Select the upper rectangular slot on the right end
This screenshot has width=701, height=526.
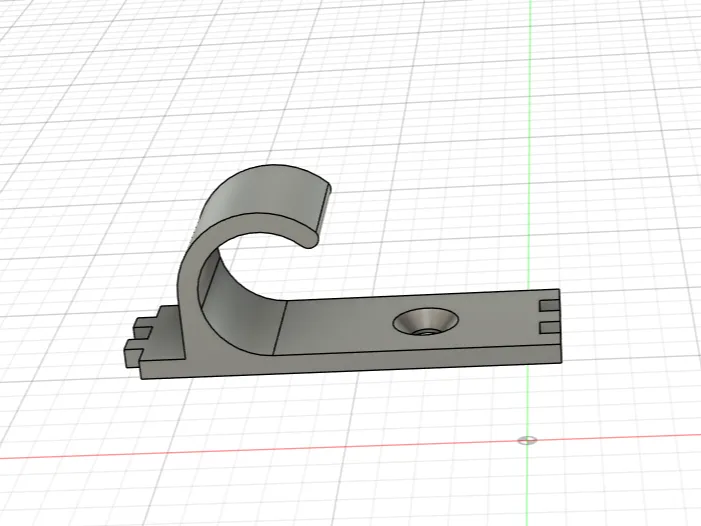coord(549,306)
